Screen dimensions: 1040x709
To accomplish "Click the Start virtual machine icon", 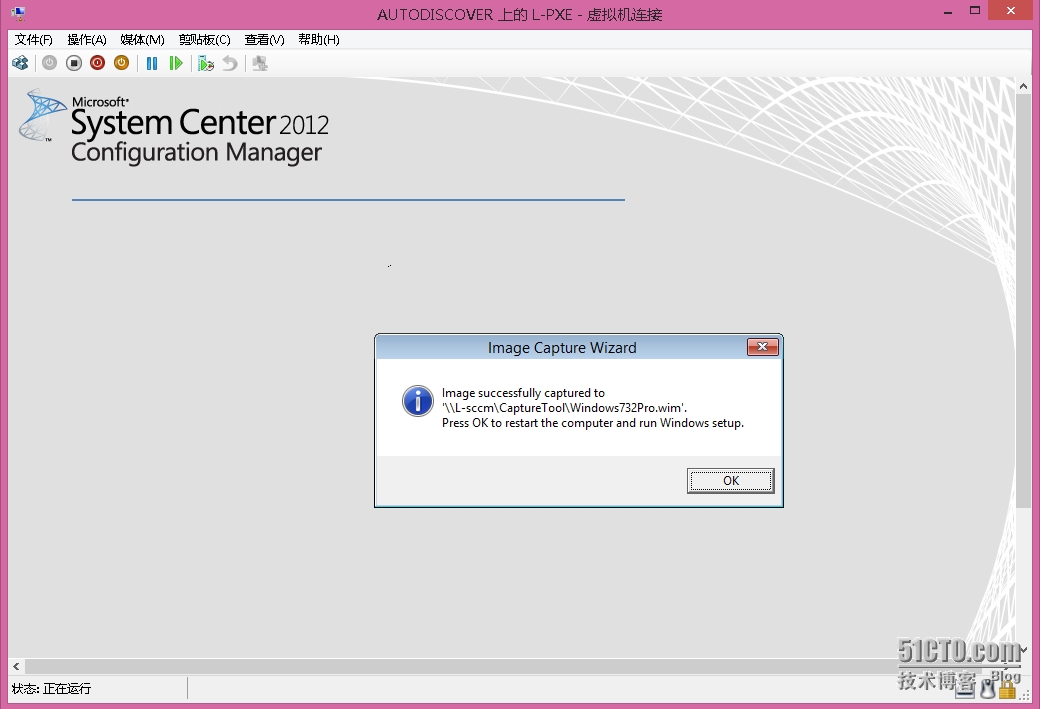I will (x=50, y=63).
